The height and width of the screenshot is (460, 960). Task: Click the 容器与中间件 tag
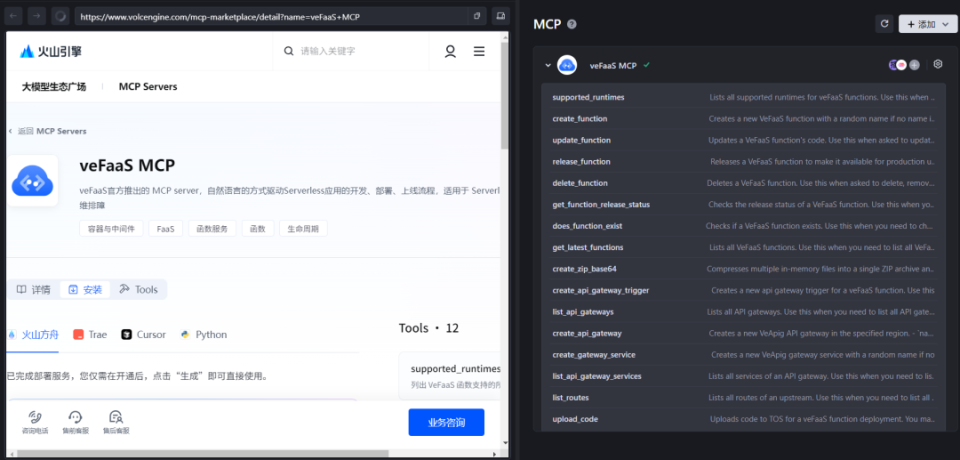(111, 229)
